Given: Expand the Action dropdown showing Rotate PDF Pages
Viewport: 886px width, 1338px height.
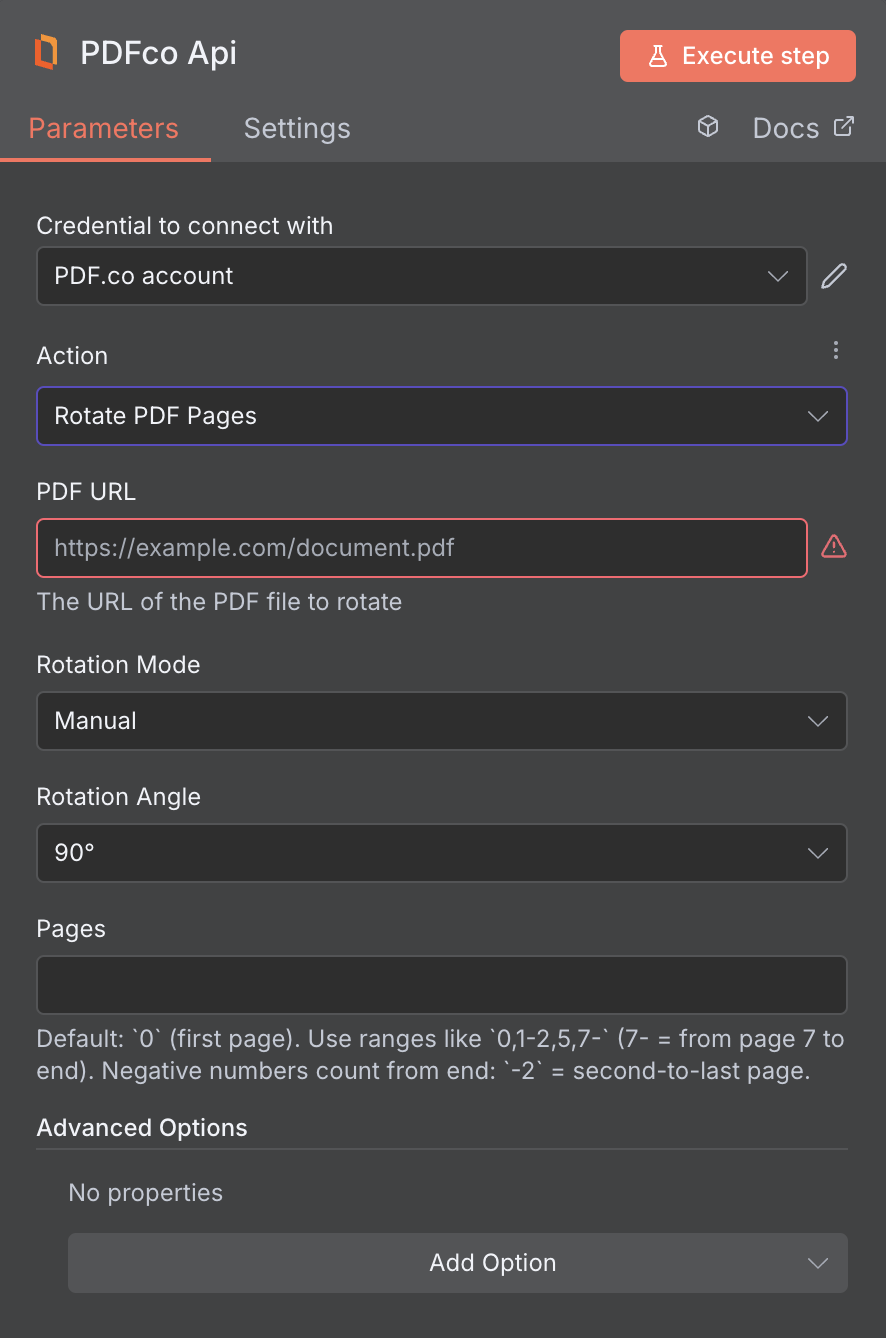Looking at the screenshot, I should click(441, 416).
